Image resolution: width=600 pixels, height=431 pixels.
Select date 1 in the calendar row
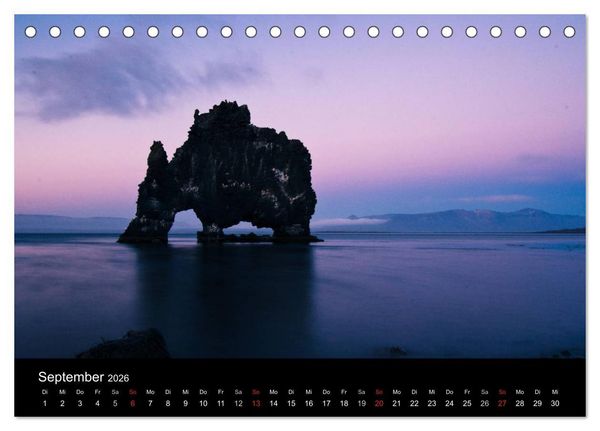pos(45,403)
